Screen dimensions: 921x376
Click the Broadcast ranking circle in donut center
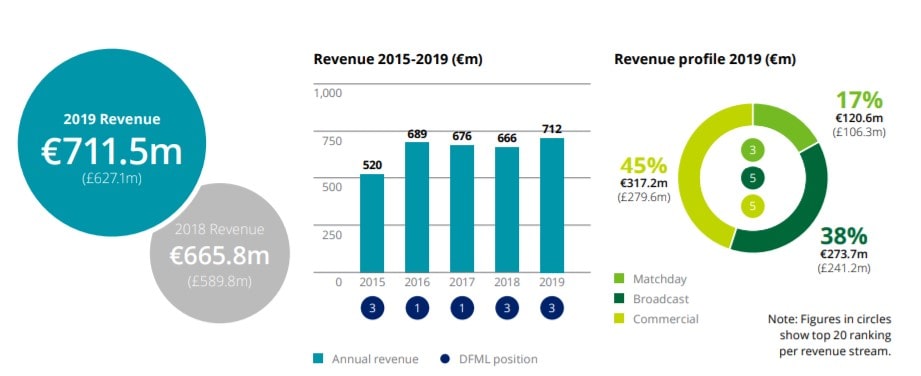752,177
